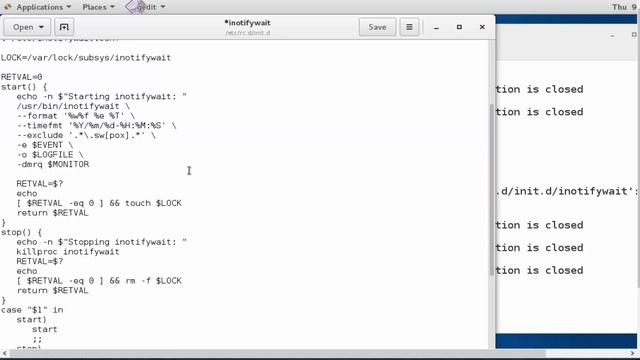This screenshot has width=640, height=360.
Task: Click the --timefmt line
Action: coord(96,125)
